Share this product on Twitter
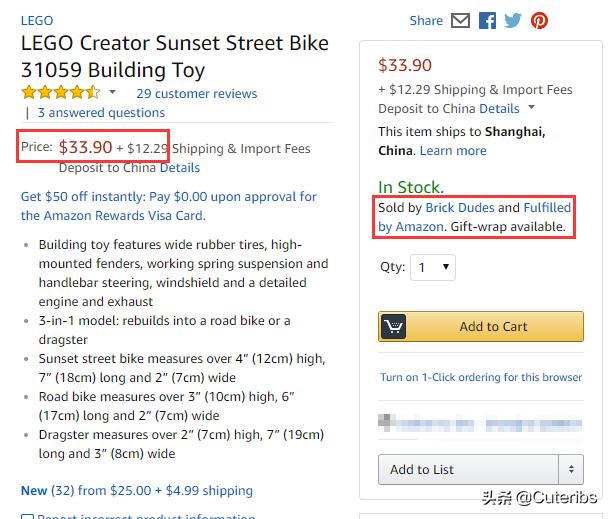The image size is (611, 519). pyautogui.click(x=513, y=20)
